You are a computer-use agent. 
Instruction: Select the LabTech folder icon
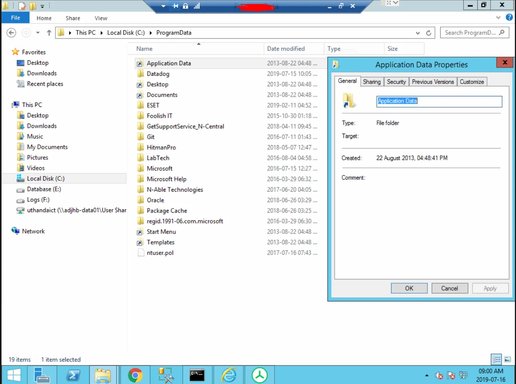(x=140, y=158)
